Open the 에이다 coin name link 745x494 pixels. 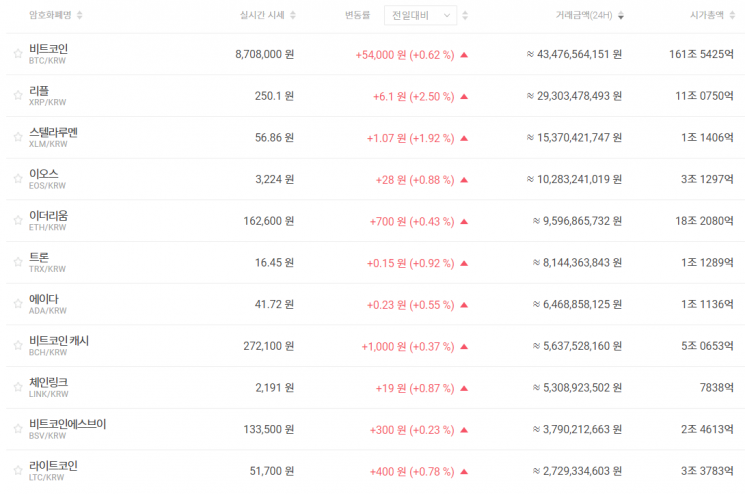pyautogui.click(x=44, y=299)
